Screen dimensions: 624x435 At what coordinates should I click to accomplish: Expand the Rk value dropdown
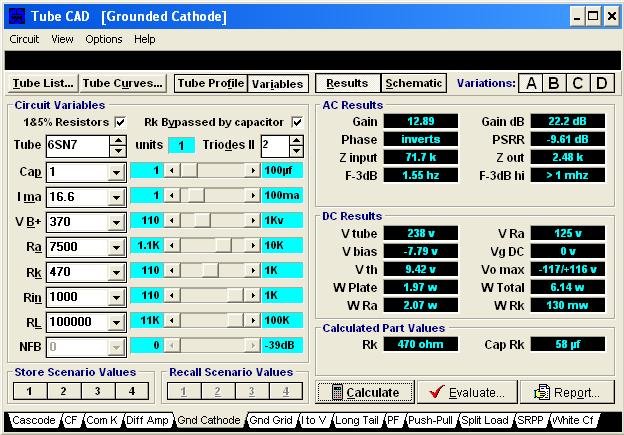pyautogui.click(x=116, y=272)
